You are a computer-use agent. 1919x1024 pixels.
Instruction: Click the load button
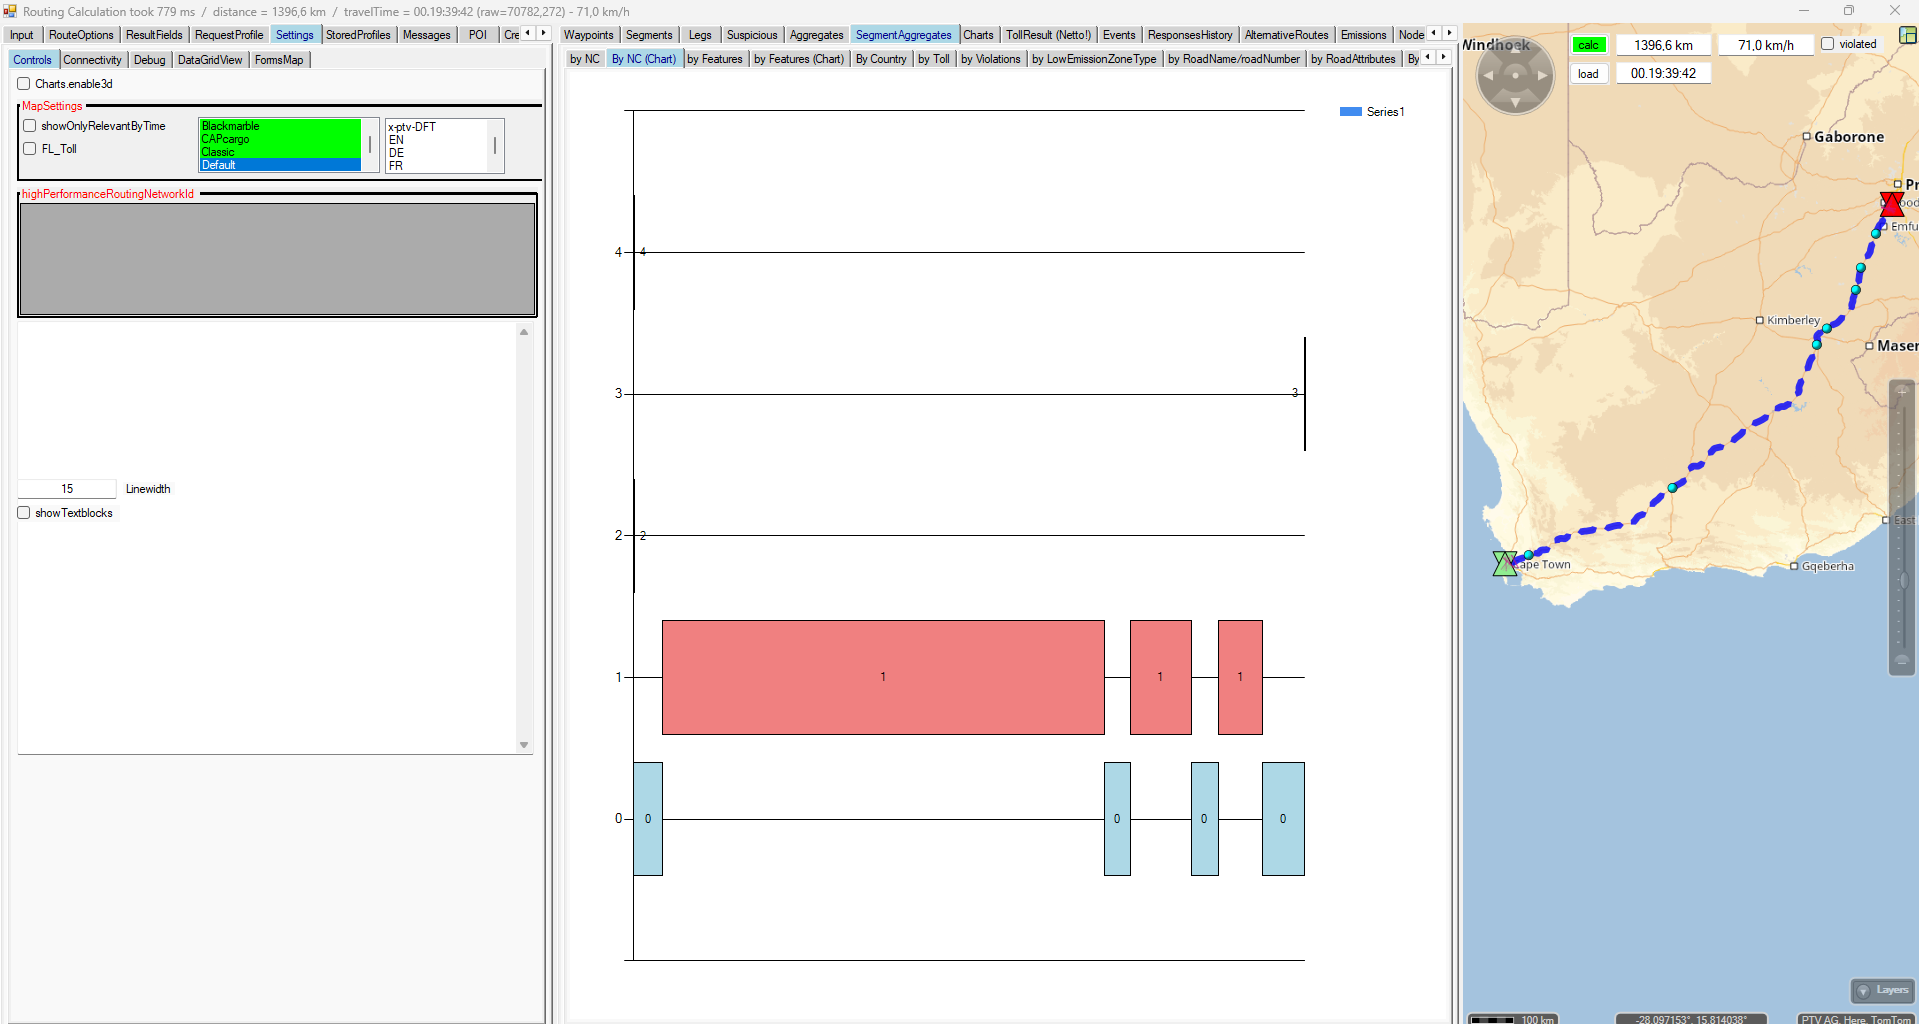1588,74
